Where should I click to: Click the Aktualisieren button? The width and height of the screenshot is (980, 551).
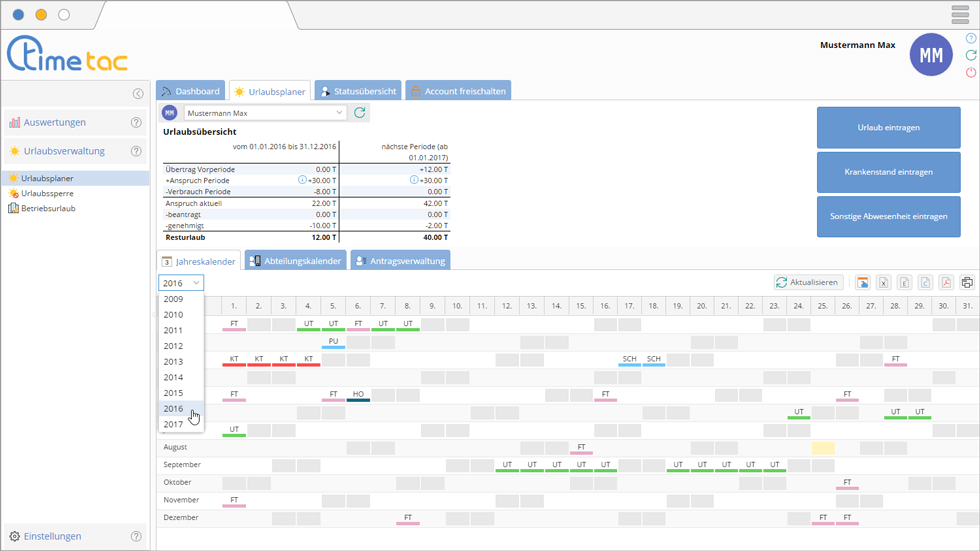[808, 283]
